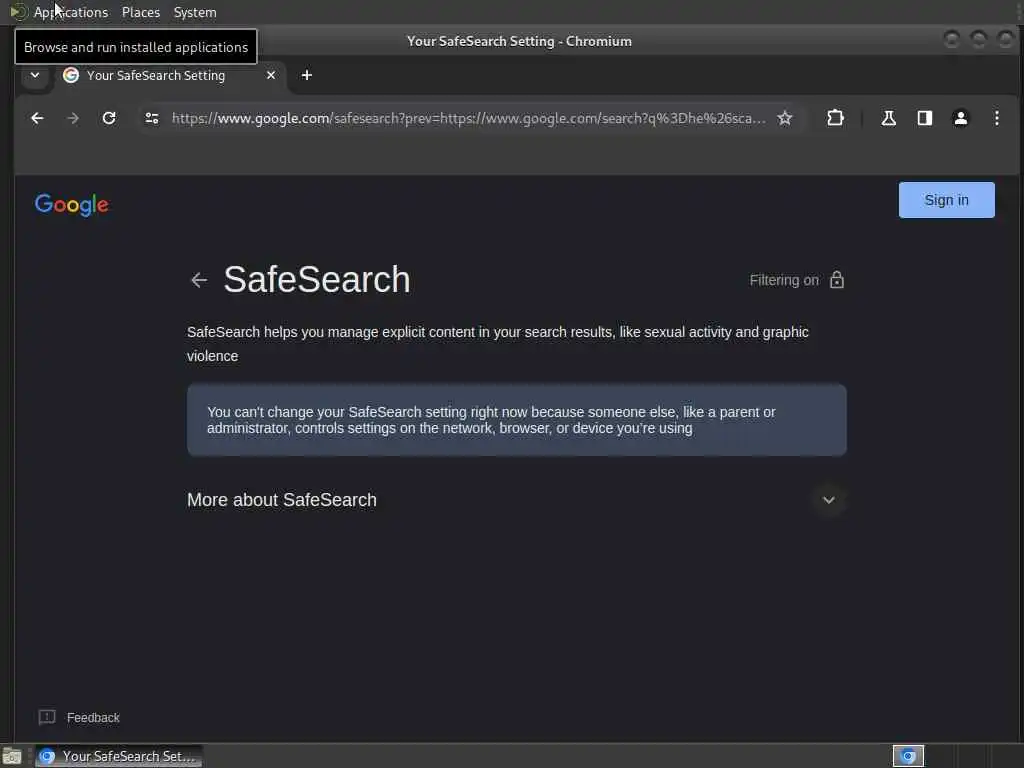The image size is (1024, 768).
Task: Click the Filtering on status text
Action: click(784, 280)
